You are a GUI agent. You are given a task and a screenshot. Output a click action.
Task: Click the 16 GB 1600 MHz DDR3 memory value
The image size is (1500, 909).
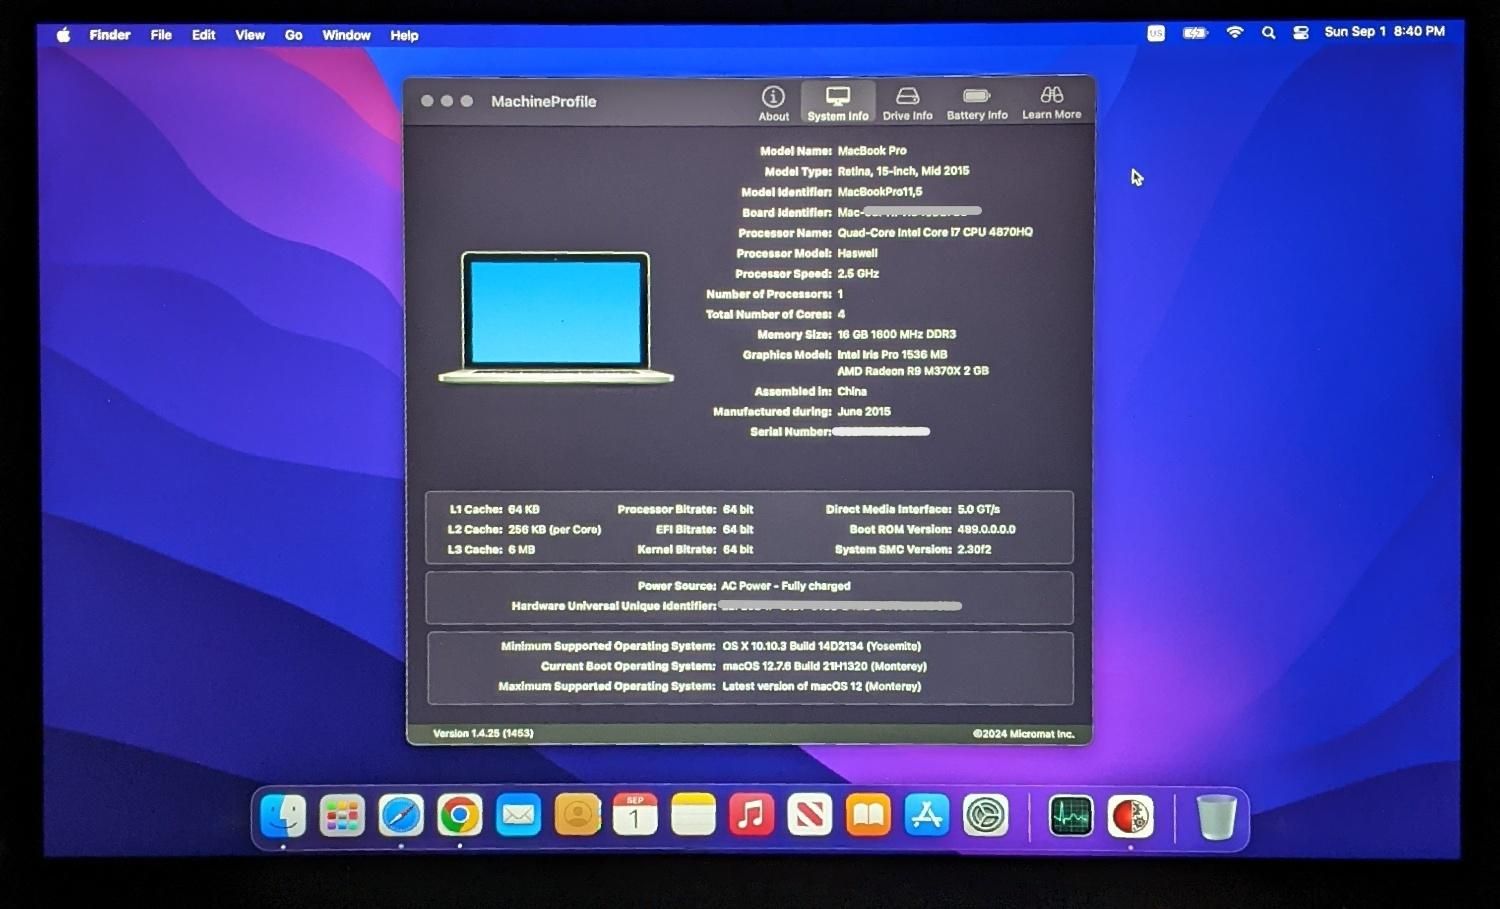(896, 334)
